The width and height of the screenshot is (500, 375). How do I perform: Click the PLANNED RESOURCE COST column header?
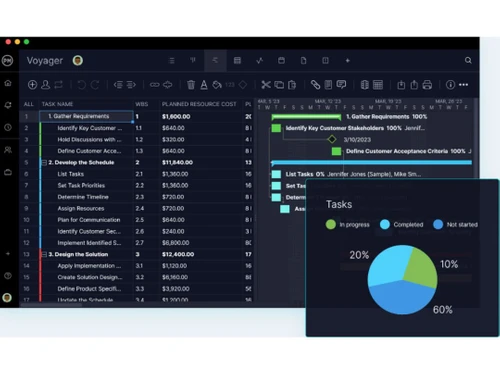tap(199, 104)
